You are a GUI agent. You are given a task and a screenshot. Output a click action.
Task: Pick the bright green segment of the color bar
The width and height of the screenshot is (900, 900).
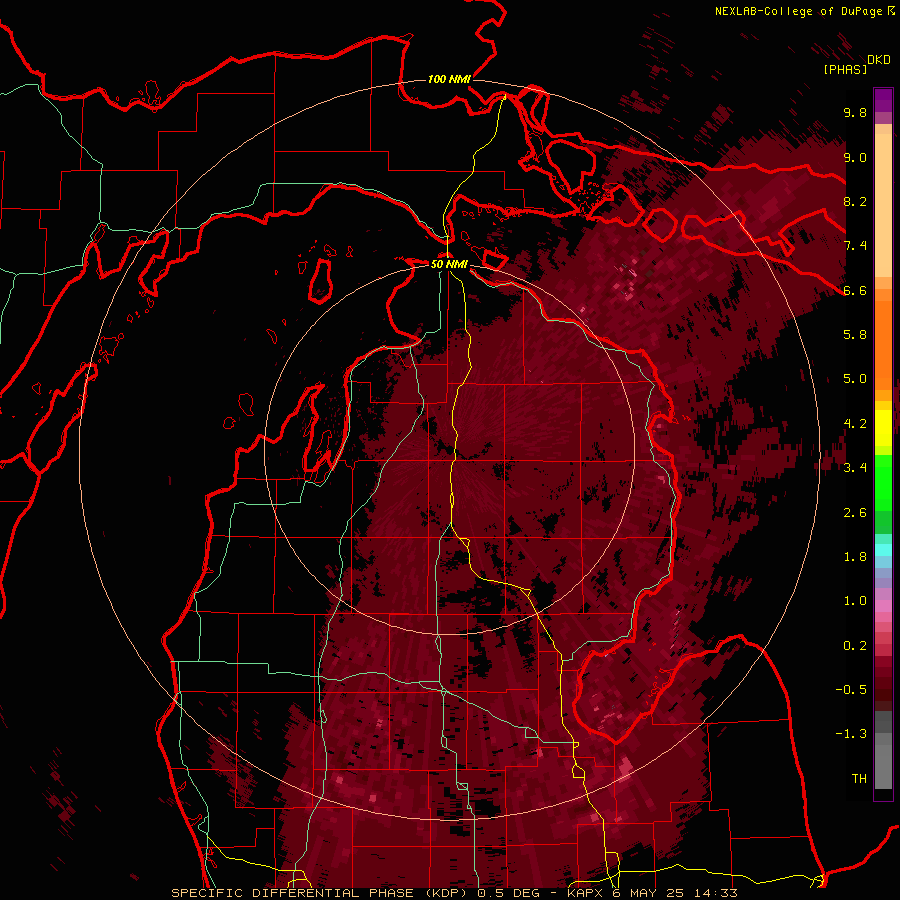point(883,484)
